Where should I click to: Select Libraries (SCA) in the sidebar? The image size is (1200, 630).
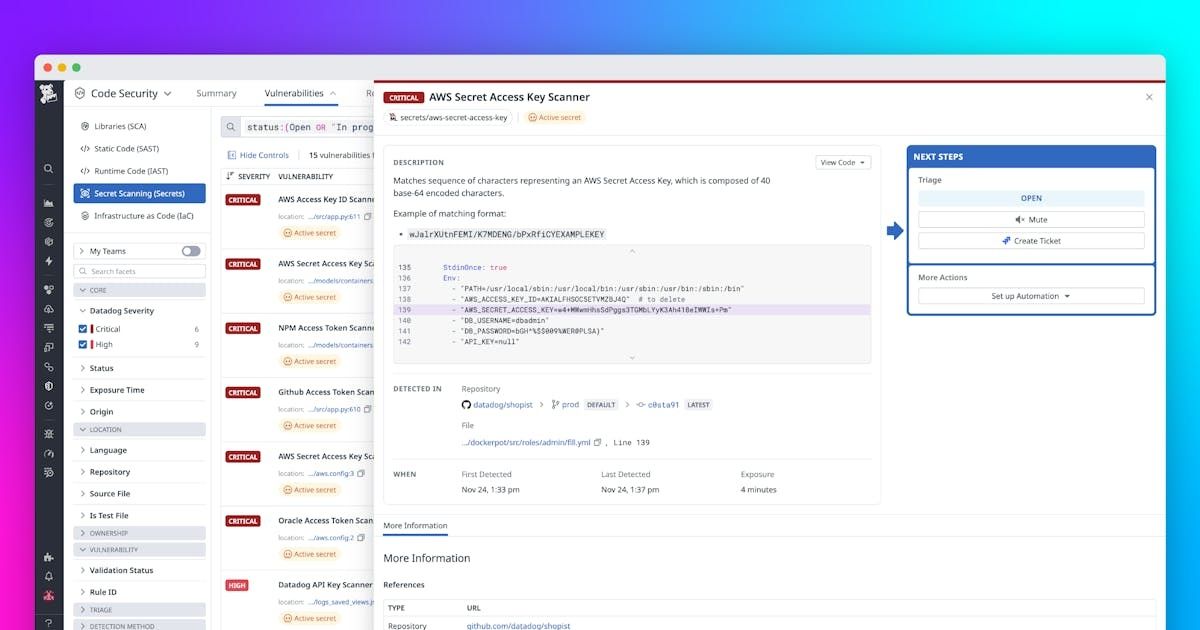(x=120, y=127)
